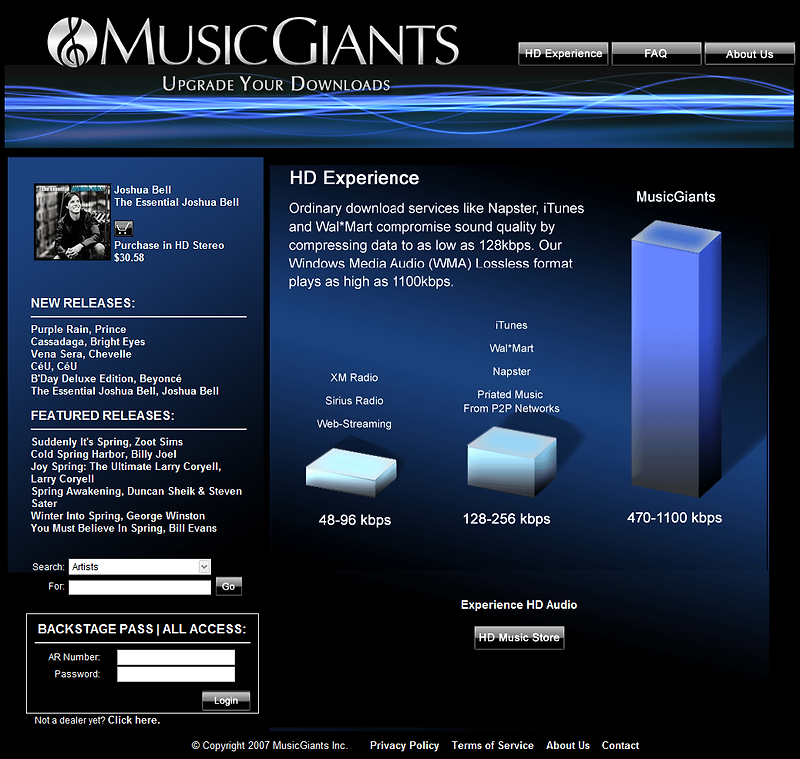Focus the AR Number field
Image resolution: width=800 pixels, height=759 pixels.
(176, 657)
